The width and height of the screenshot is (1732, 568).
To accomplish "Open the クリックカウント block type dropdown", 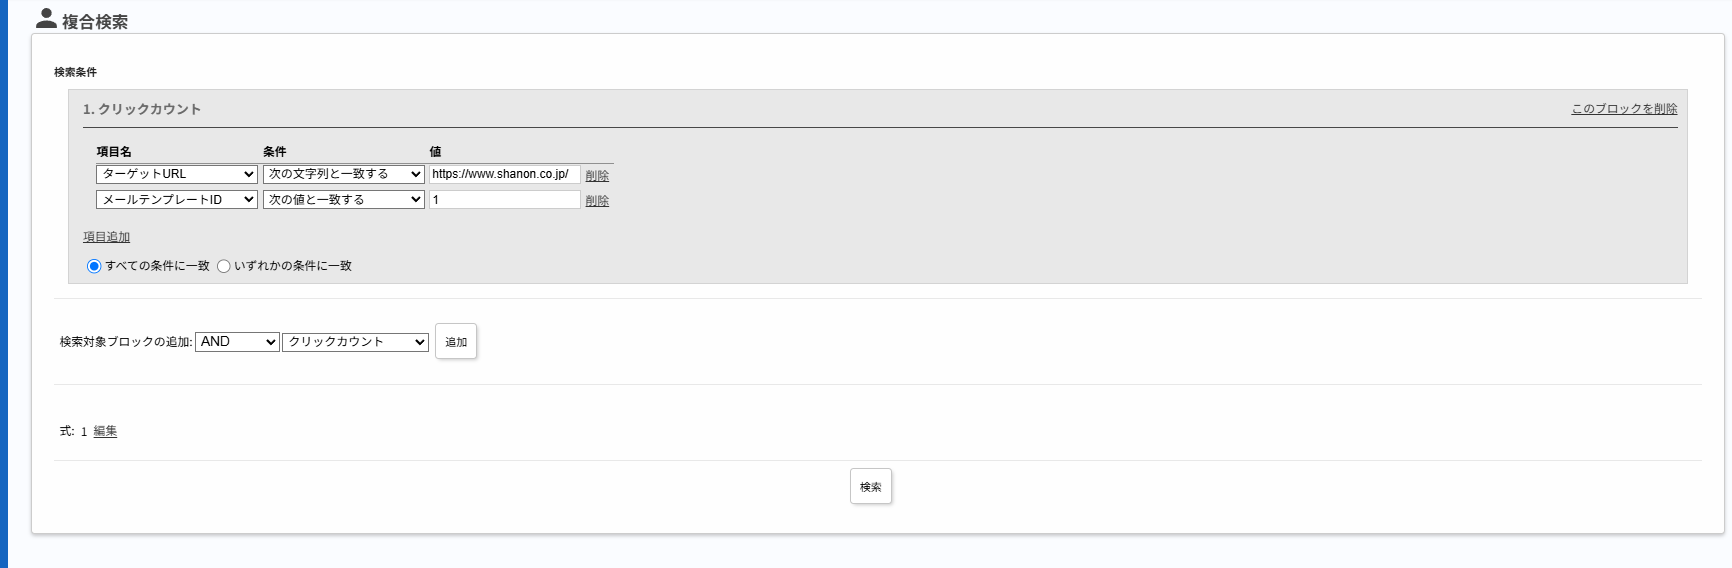I will click(356, 342).
